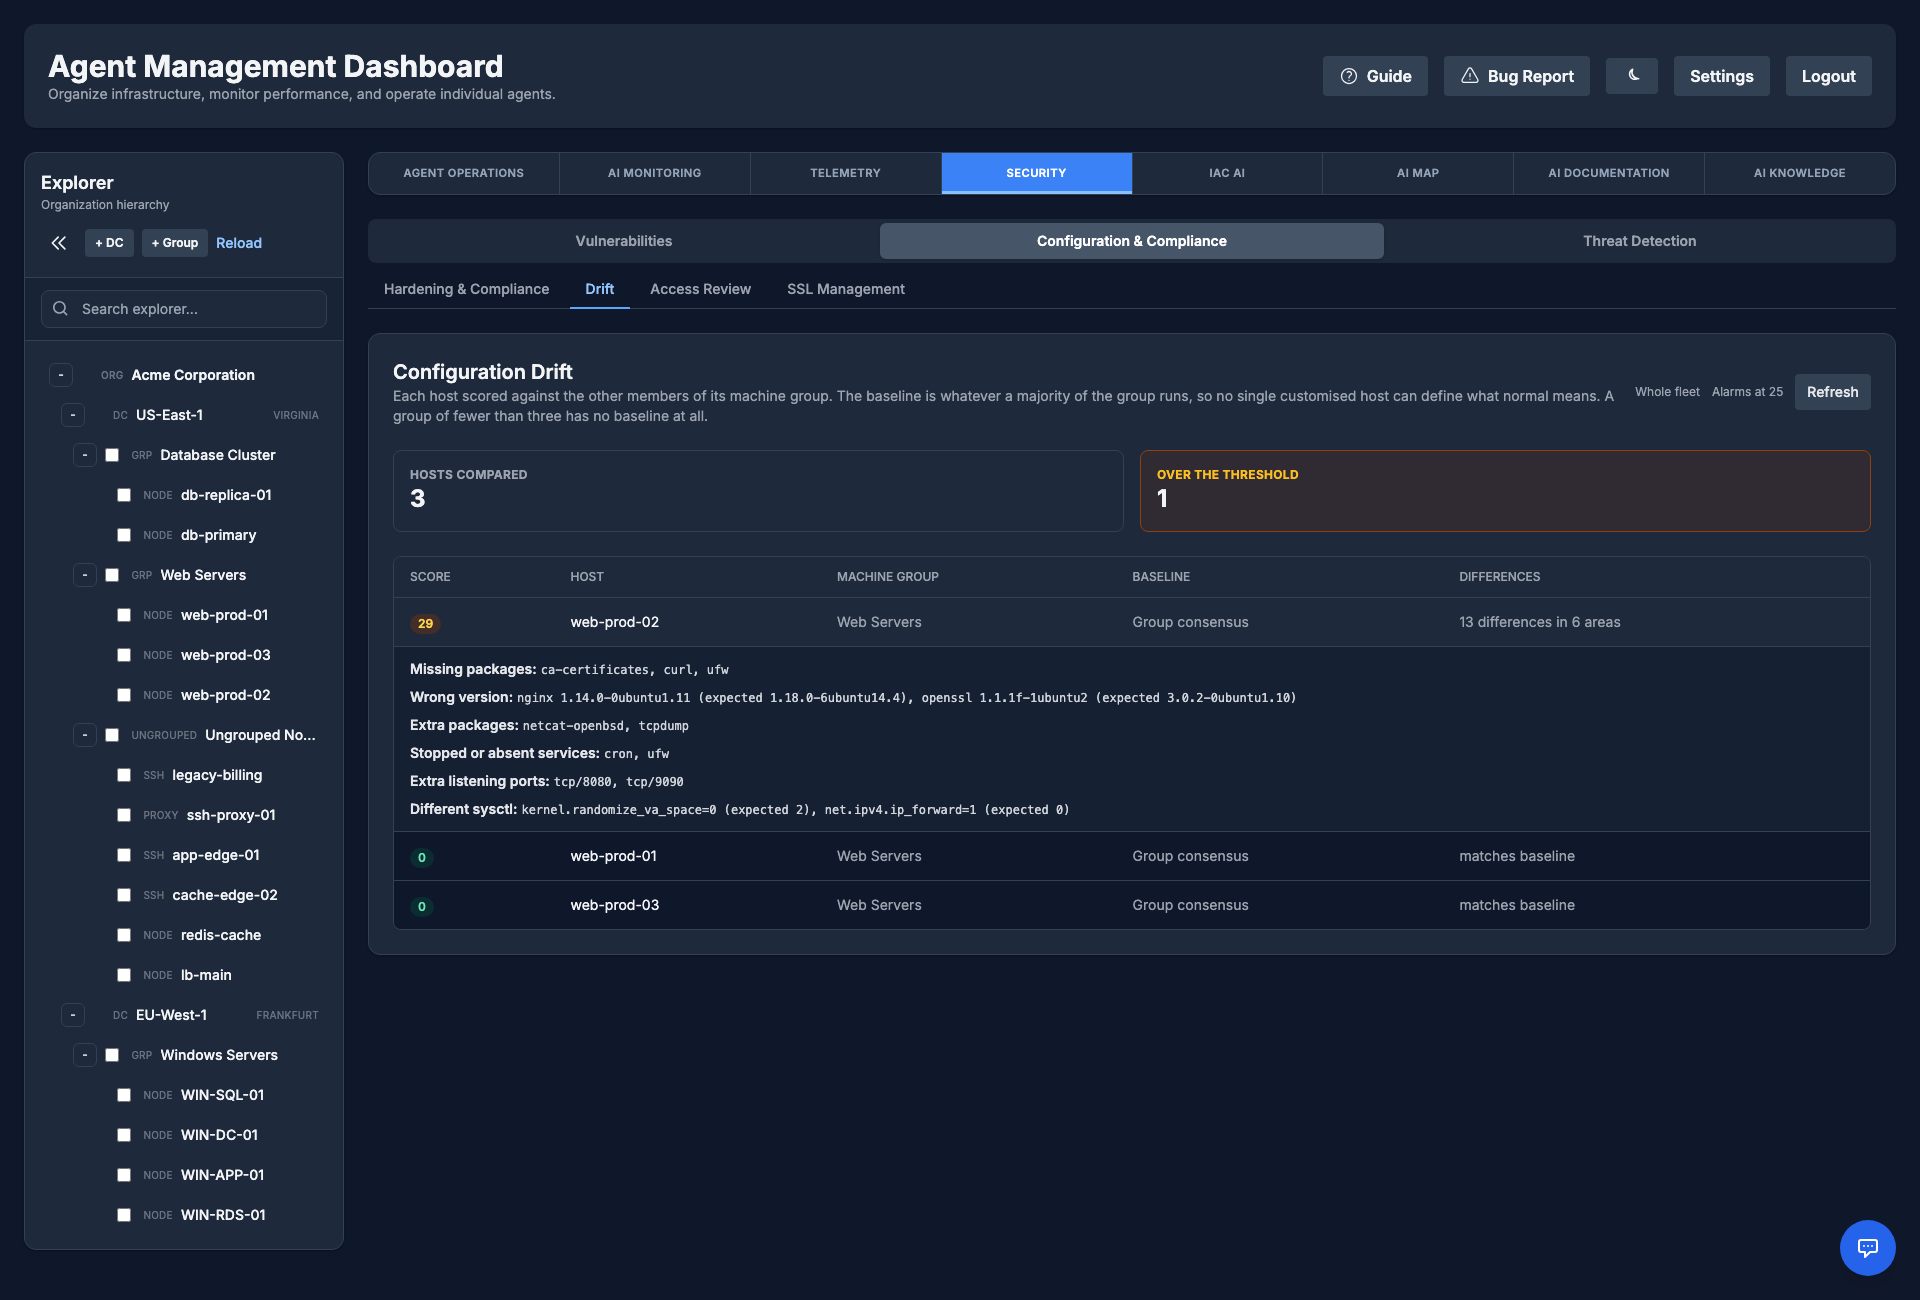Tick the db-replica-01 node checkbox
Viewport: 1920px width, 1300px height.
tap(124, 495)
